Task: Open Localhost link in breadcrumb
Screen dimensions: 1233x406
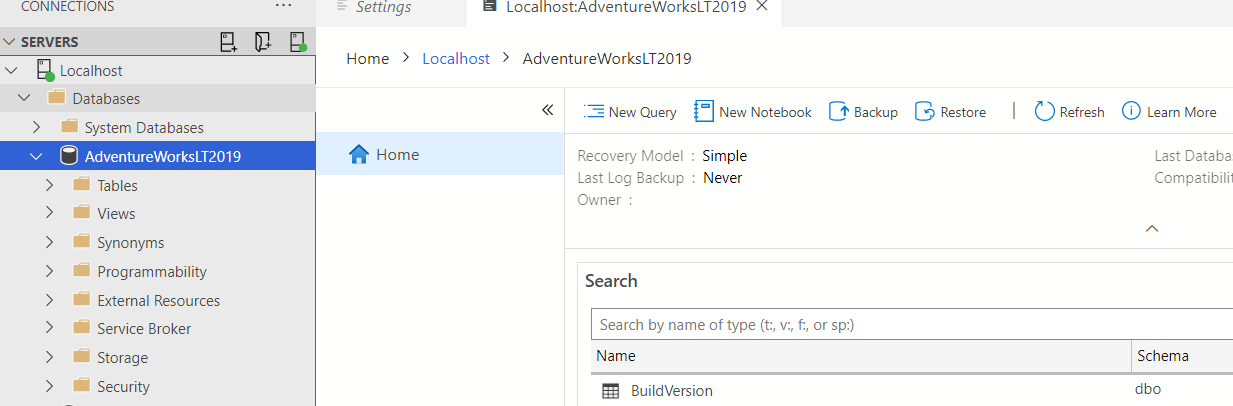Action: coord(456,58)
